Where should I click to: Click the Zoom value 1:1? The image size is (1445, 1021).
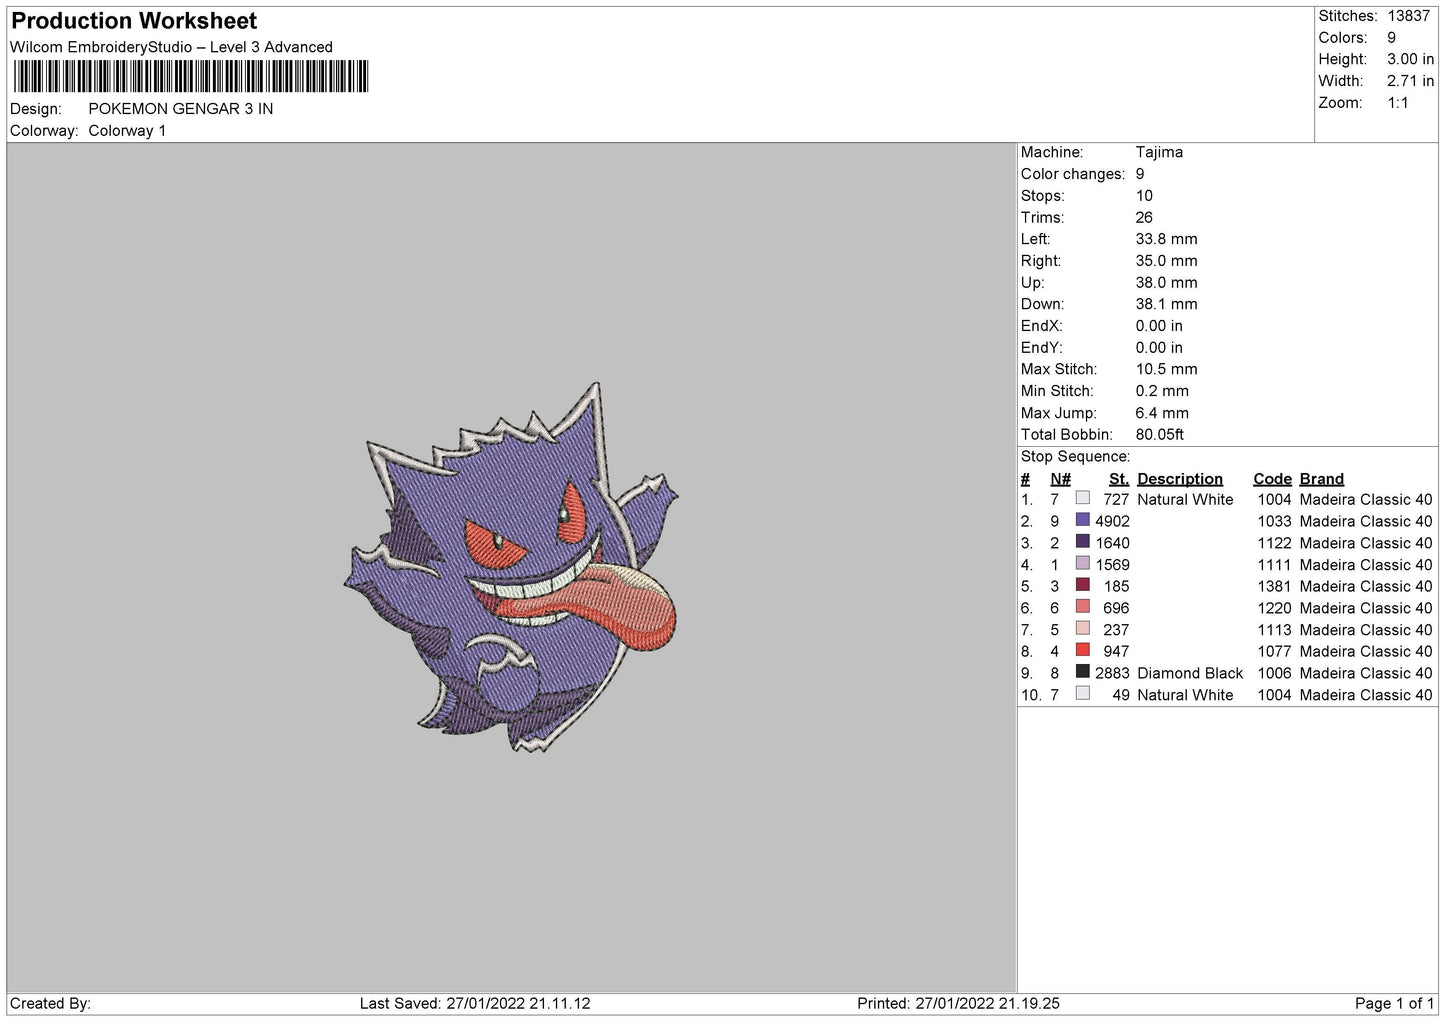click(x=1397, y=103)
